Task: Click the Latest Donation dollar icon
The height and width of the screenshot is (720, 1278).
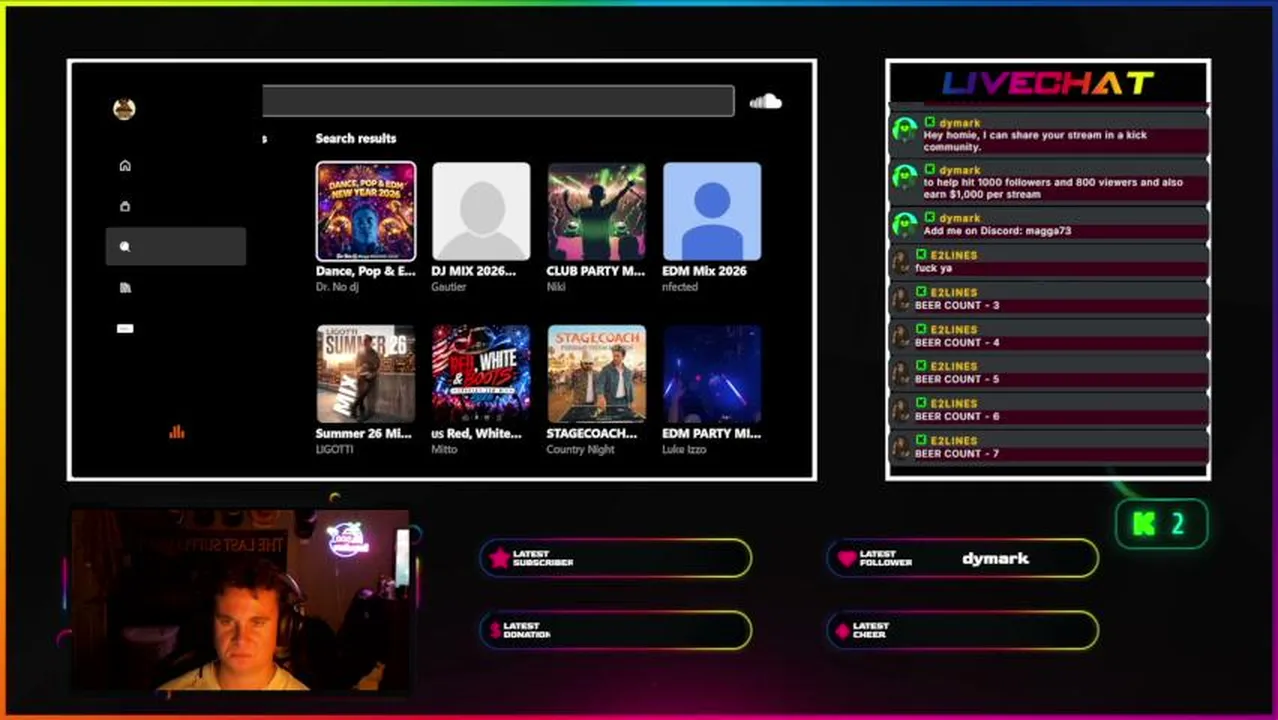Action: [495, 630]
